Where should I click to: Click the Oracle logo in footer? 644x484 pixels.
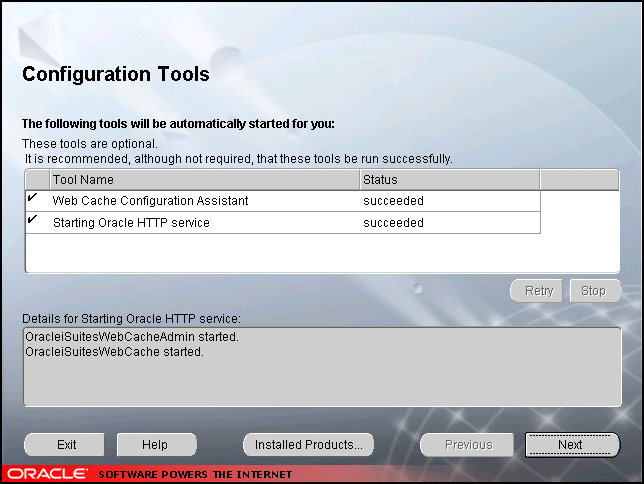pos(48,474)
